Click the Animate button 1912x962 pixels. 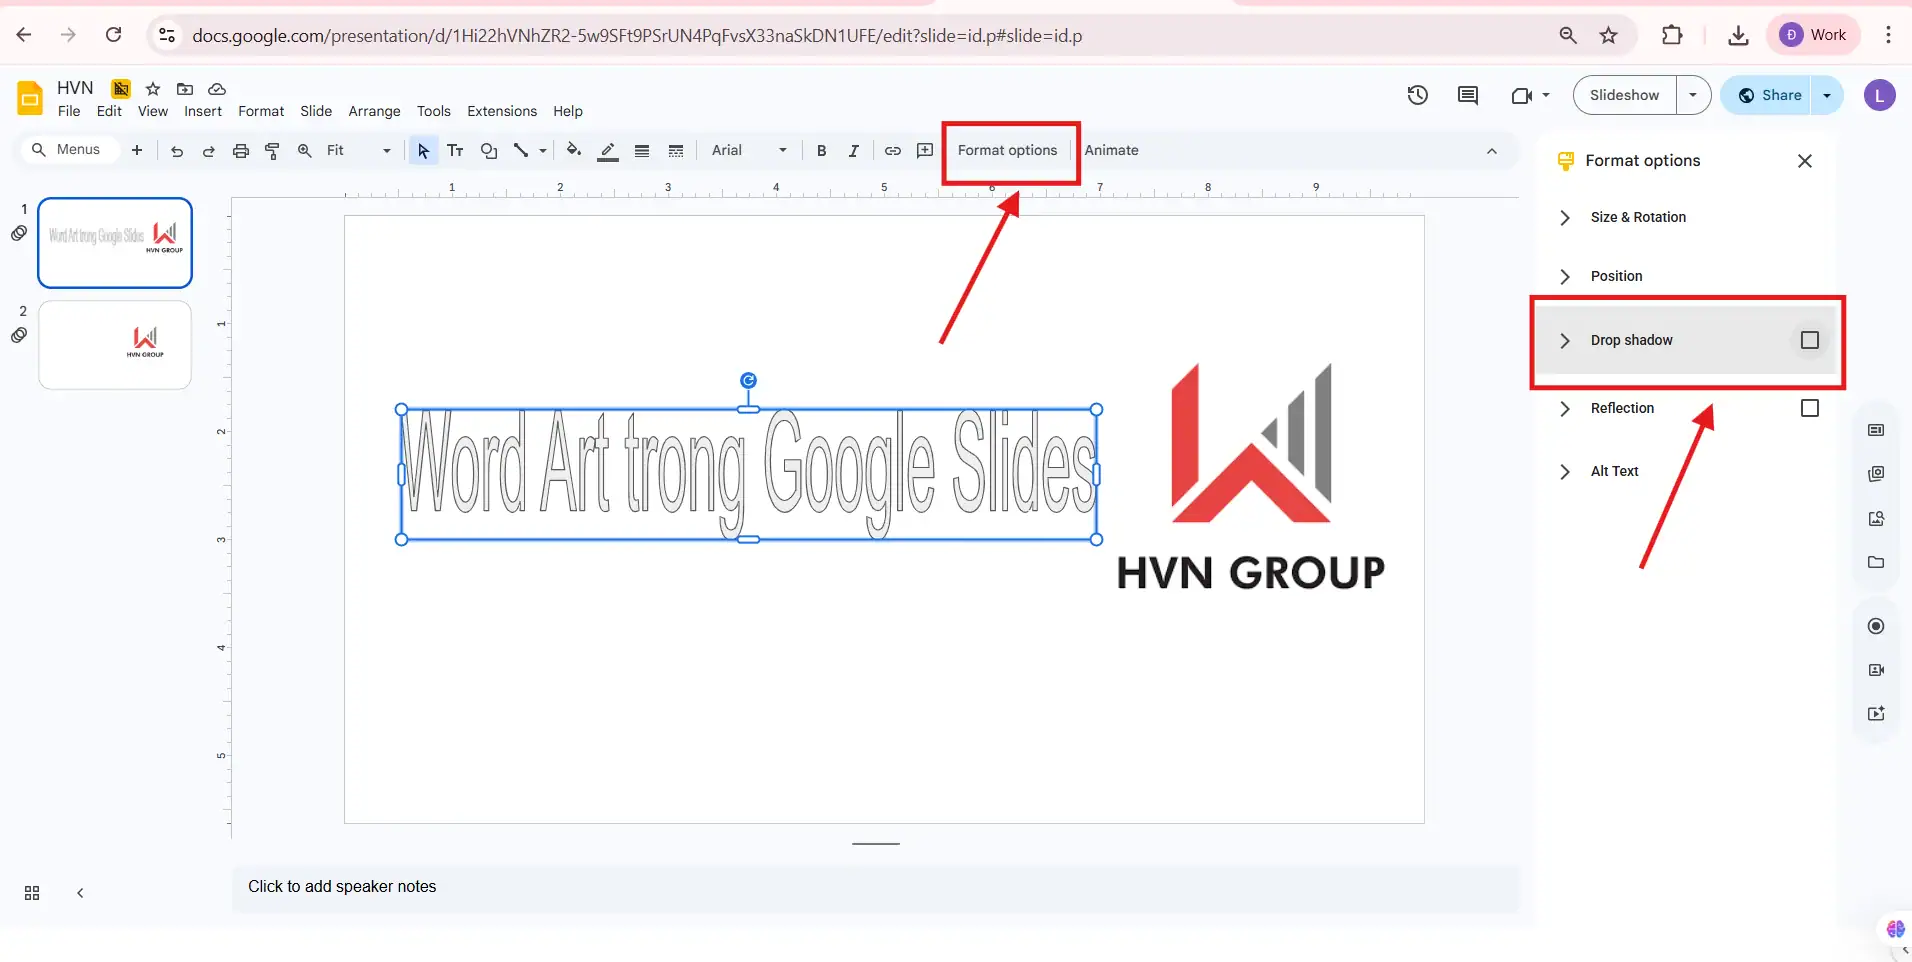(x=1111, y=150)
